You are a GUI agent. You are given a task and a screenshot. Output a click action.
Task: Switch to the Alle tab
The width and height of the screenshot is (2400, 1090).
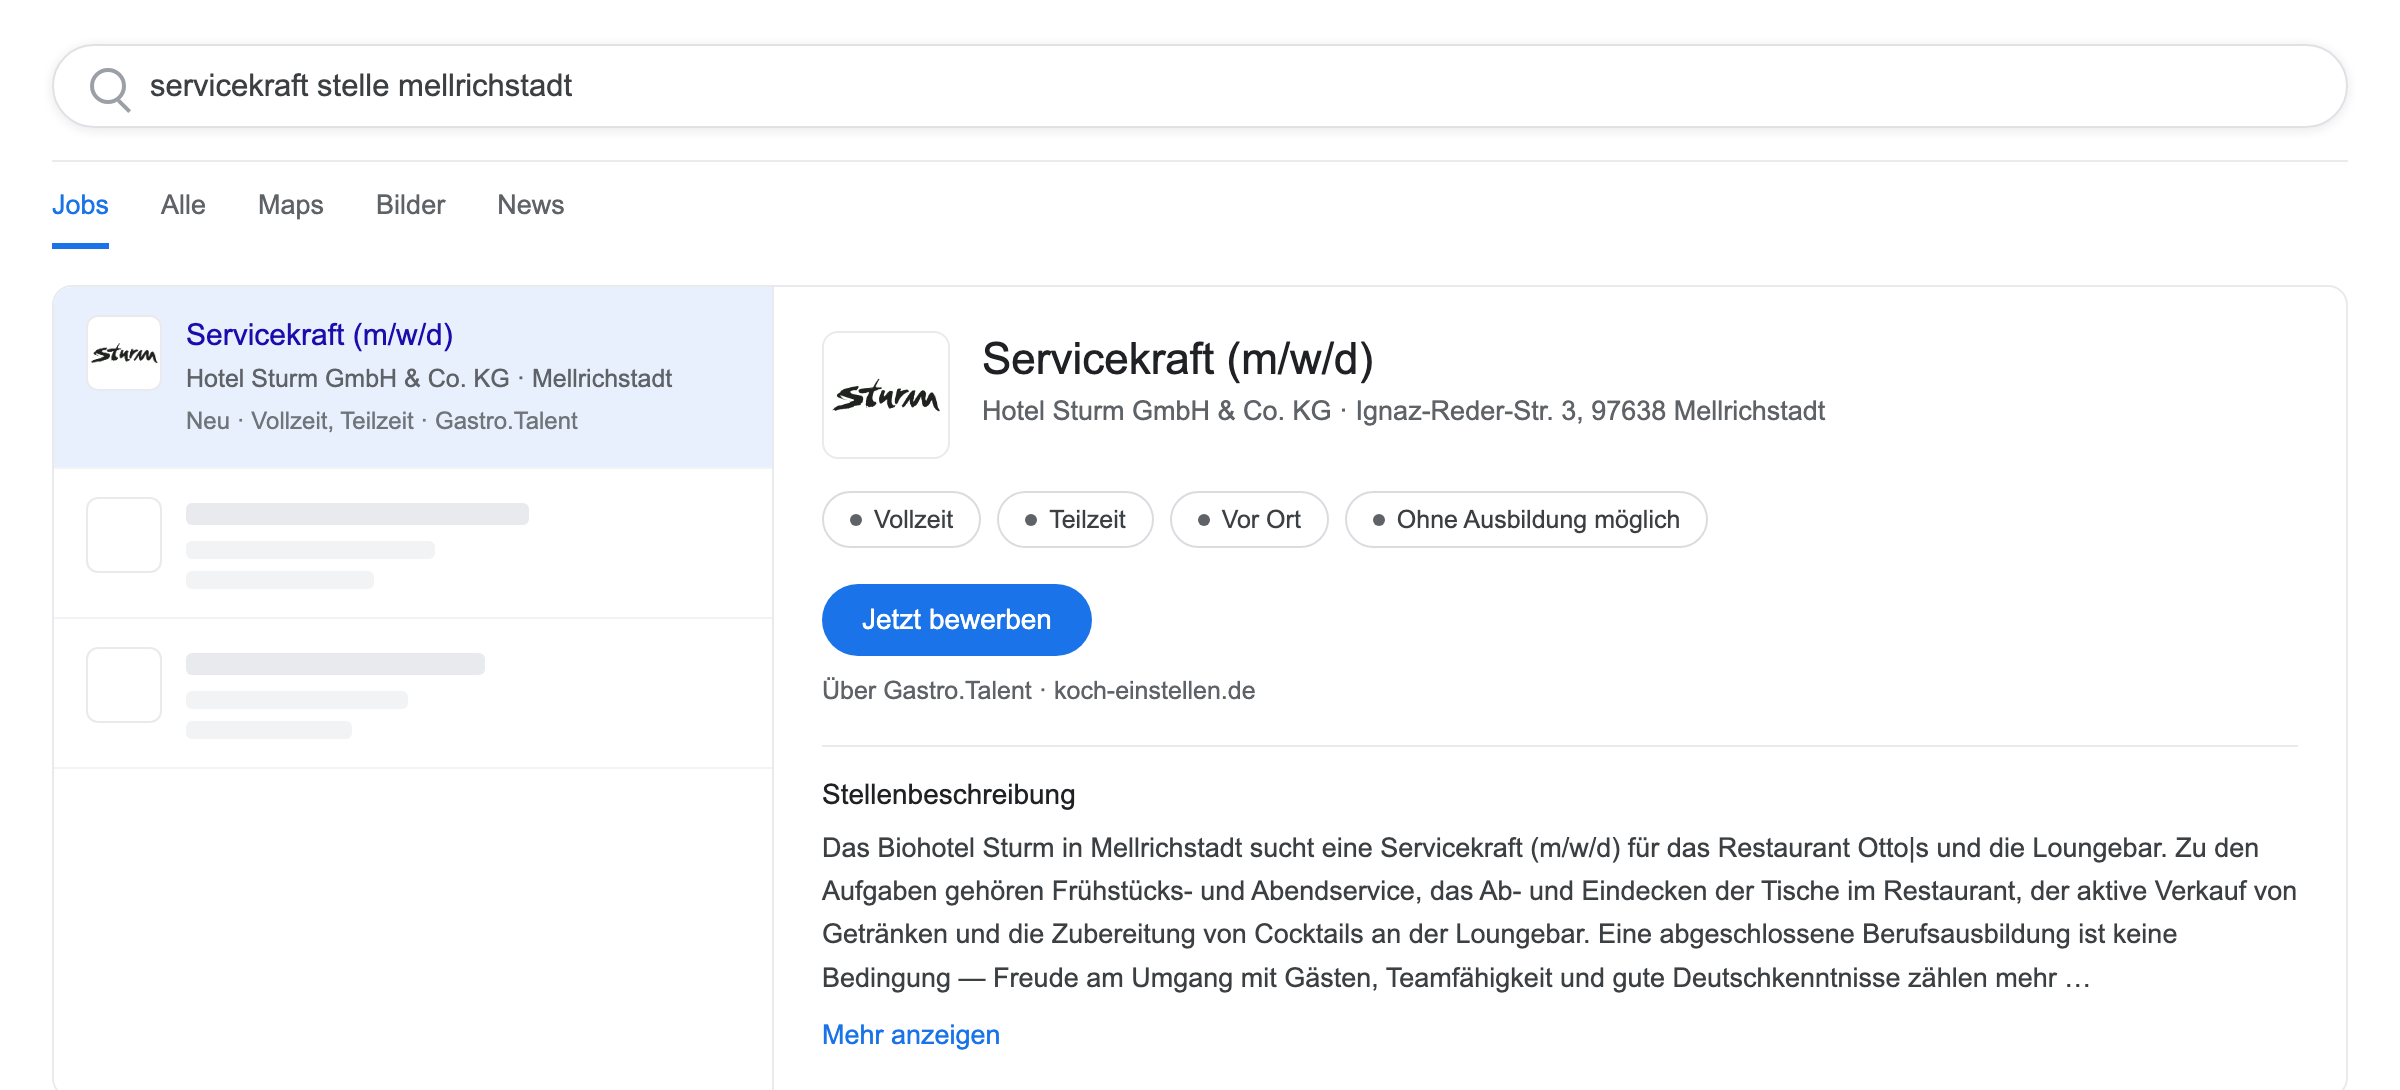point(183,205)
